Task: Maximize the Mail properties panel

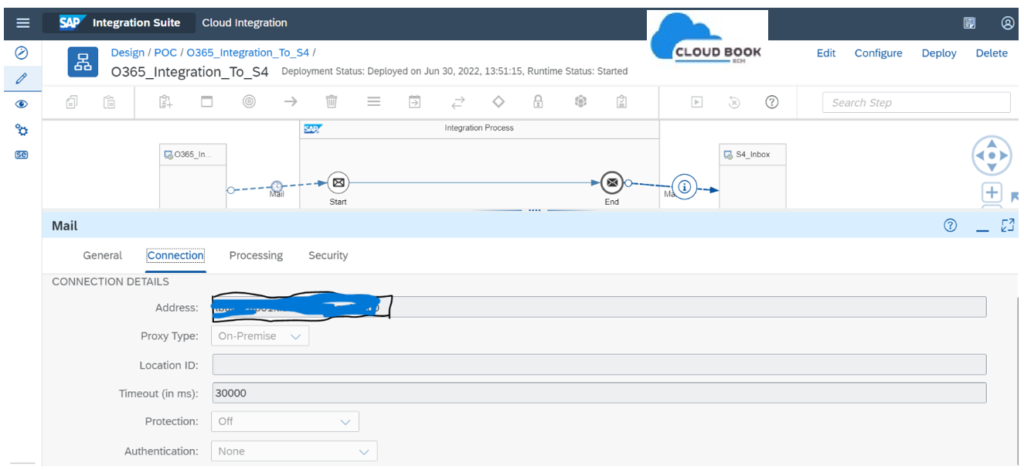Action: tap(1008, 226)
